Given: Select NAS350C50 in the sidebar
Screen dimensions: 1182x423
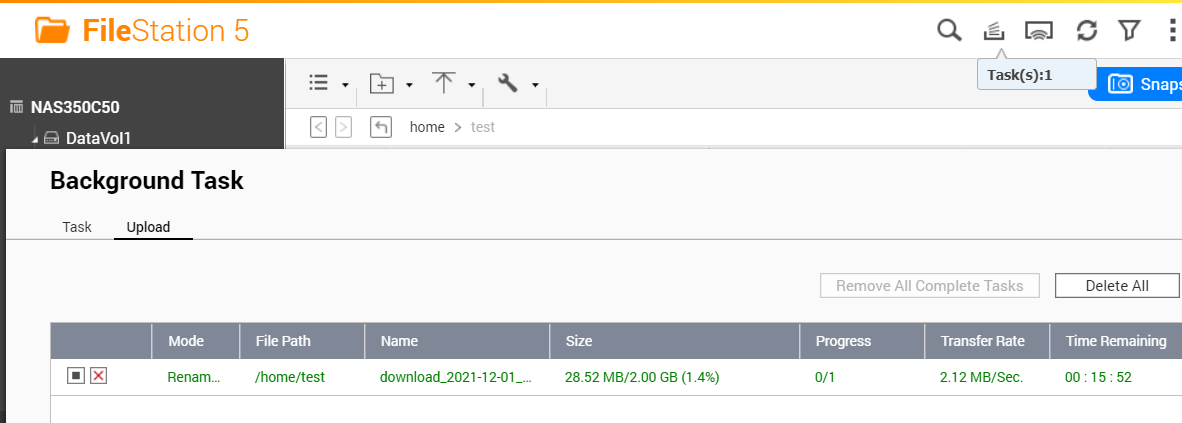Looking at the screenshot, I should pos(75,107).
